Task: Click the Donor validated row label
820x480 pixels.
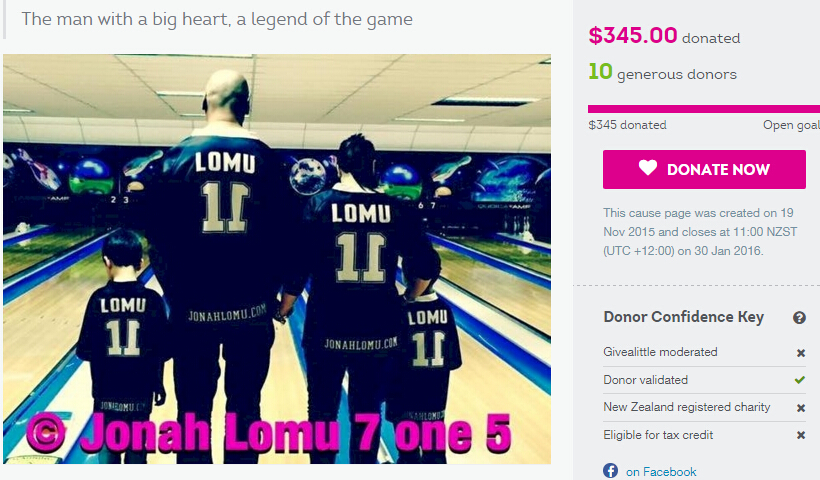Action: [x=645, y=380]
